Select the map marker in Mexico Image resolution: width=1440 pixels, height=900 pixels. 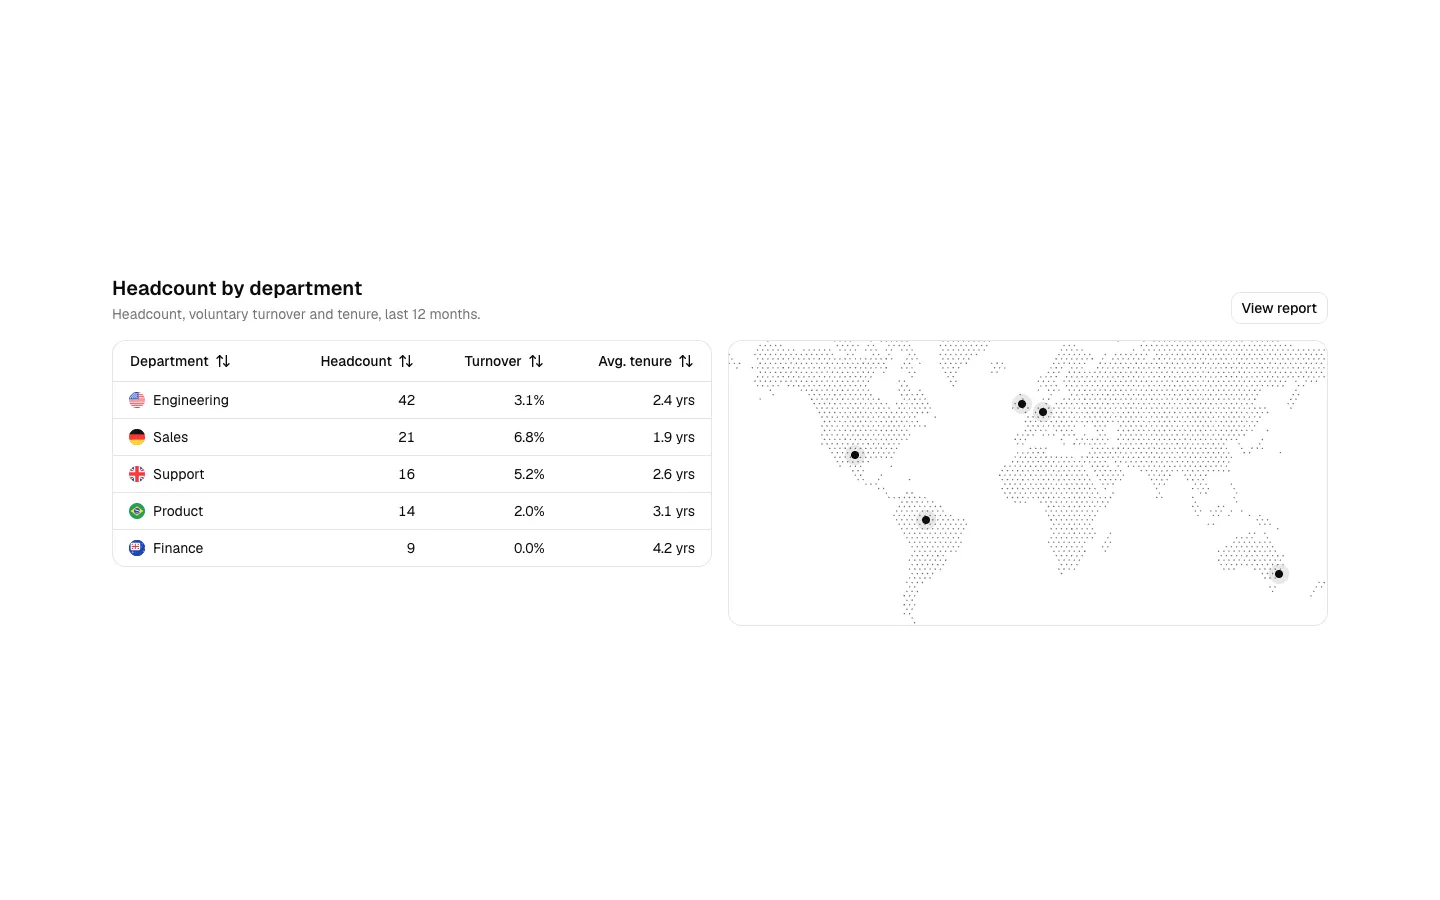pos(855,455)
